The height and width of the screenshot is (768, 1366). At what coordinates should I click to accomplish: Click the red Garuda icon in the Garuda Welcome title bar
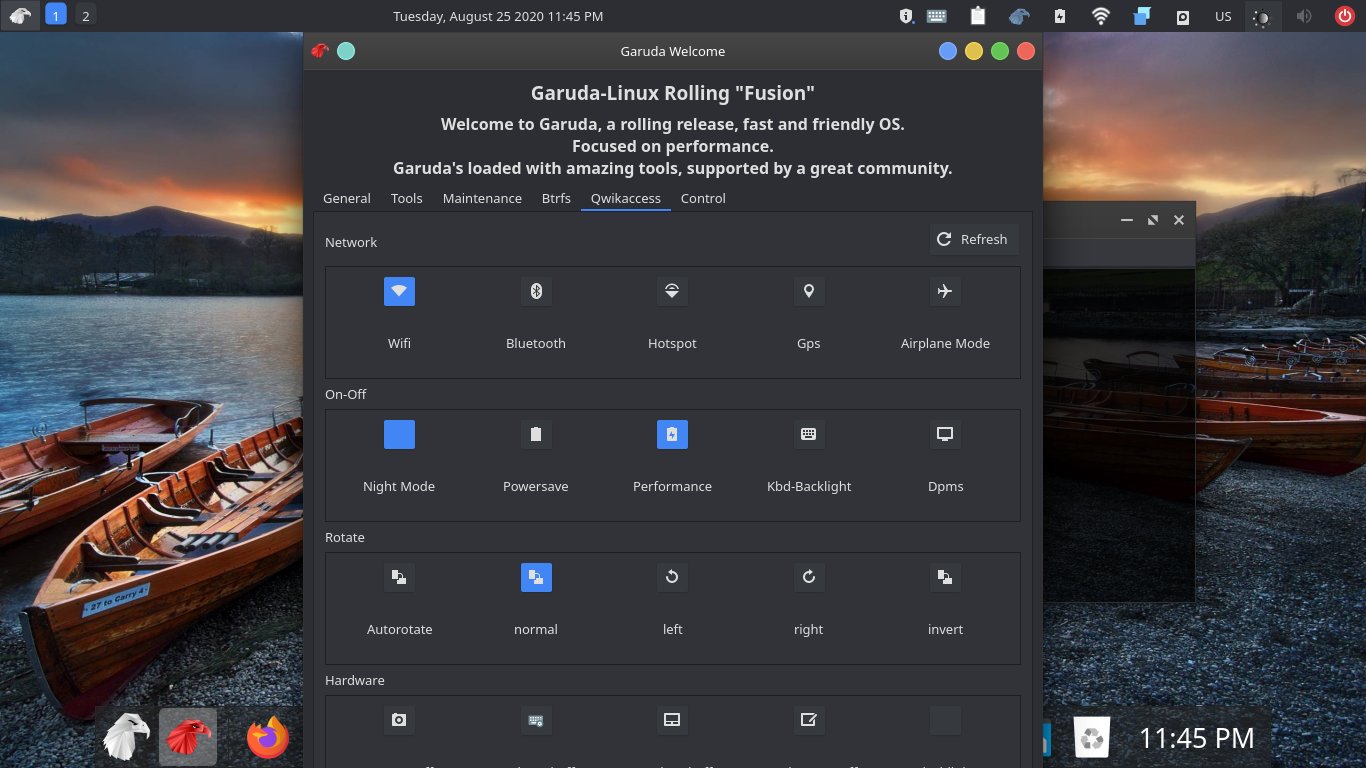320,51
